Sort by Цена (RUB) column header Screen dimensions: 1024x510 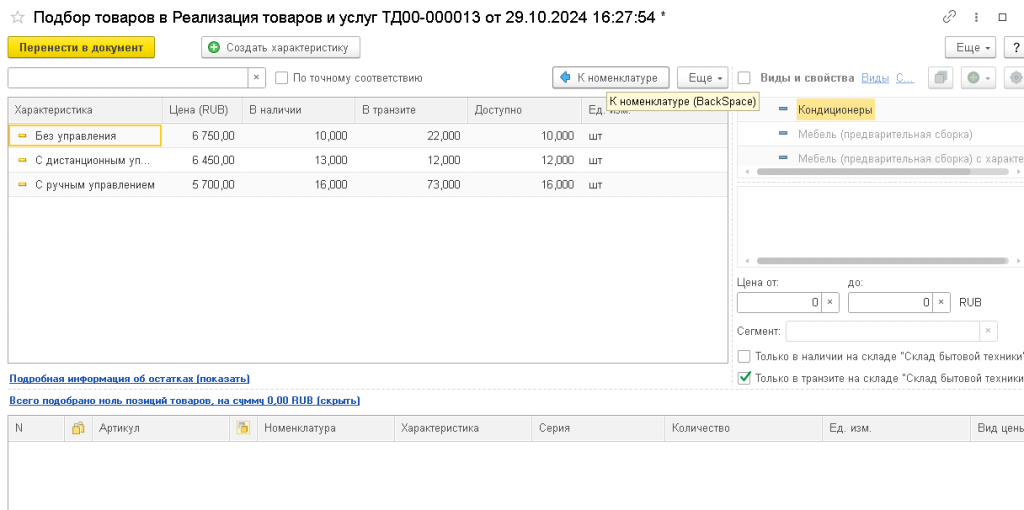[202, 110]
